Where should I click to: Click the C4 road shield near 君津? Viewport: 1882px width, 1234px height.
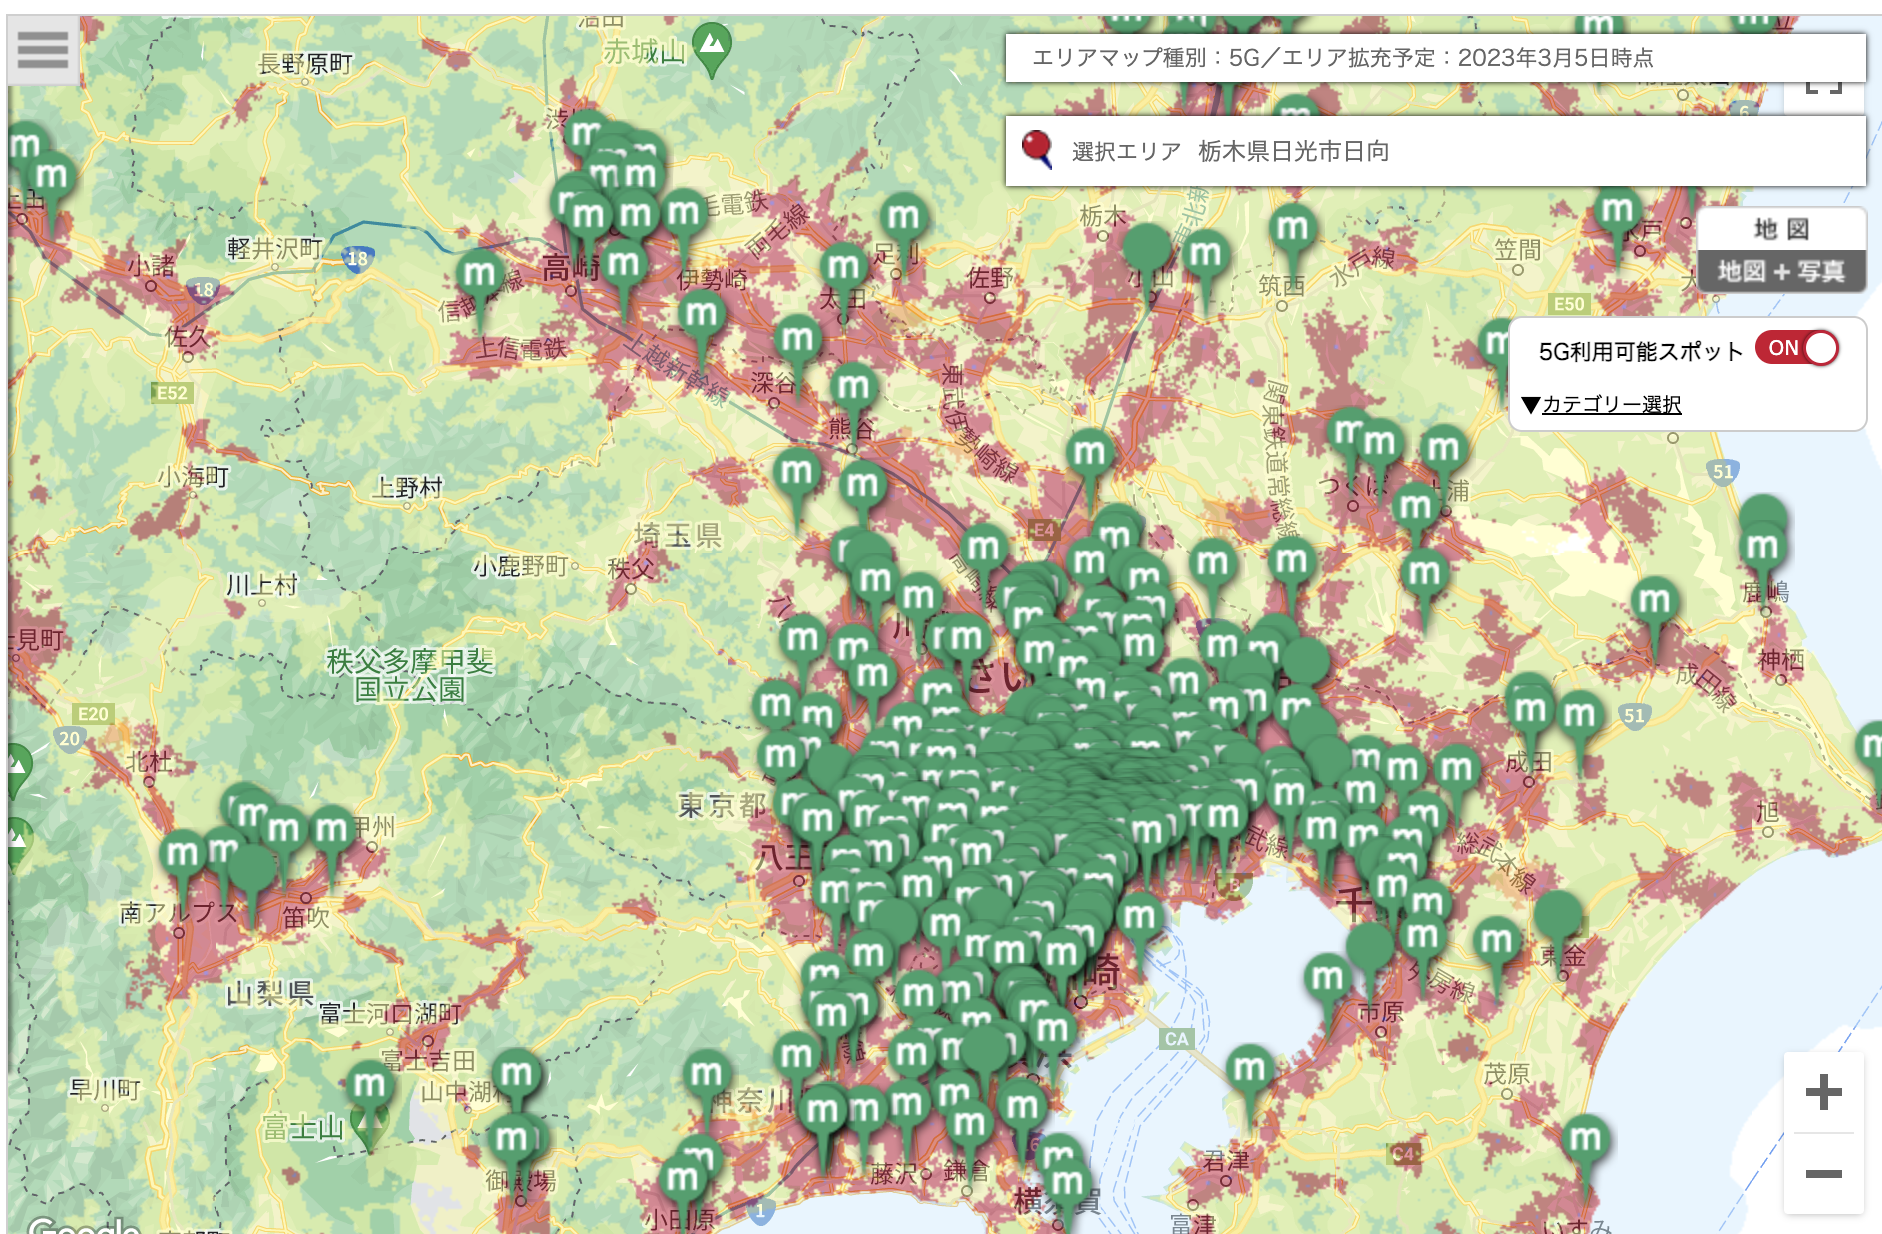[x=1404, y=1154]
